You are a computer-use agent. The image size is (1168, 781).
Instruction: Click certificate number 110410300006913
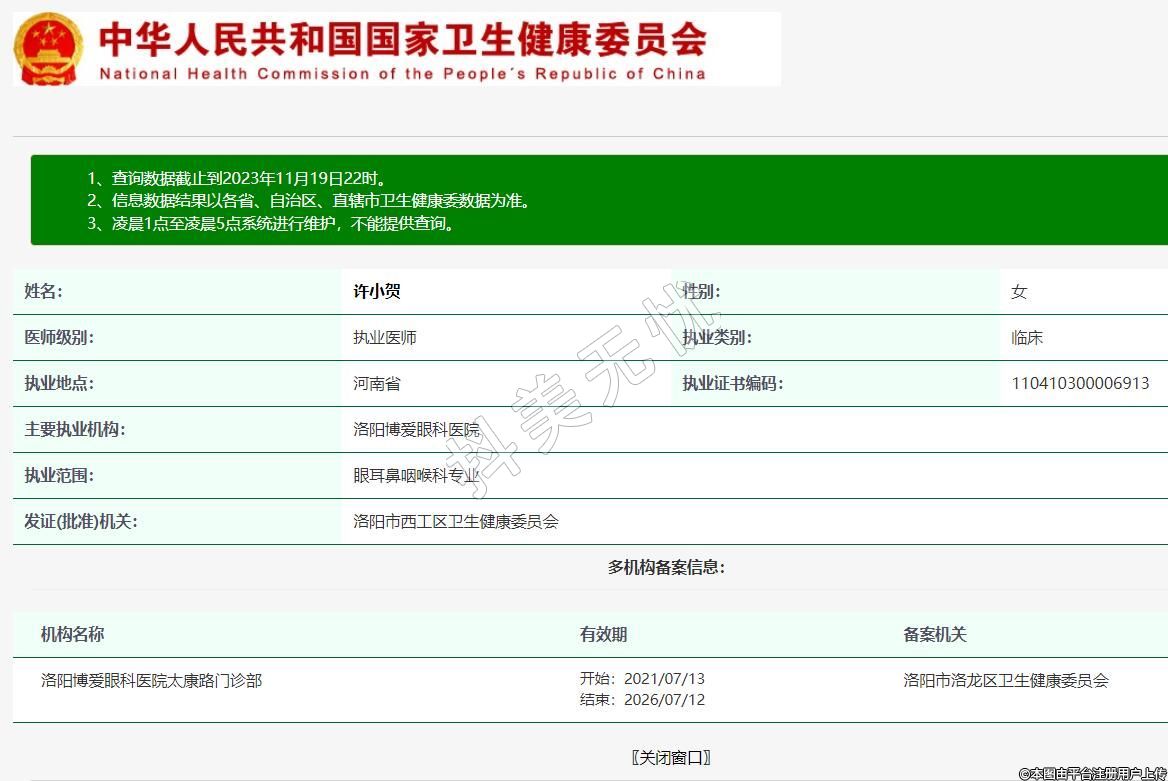coord(1080,383)
